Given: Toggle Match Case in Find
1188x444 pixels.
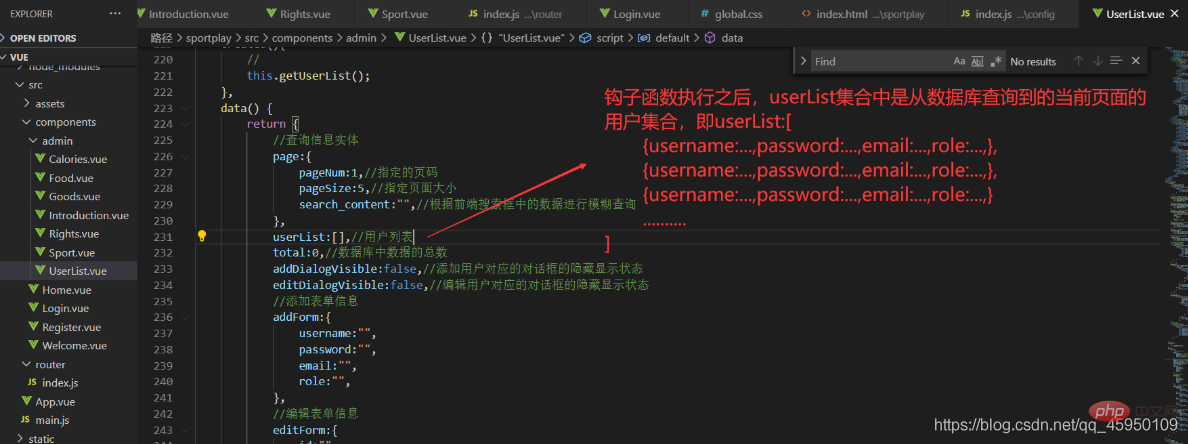Looking at the screenshot, I should click(x=959, y=61).
